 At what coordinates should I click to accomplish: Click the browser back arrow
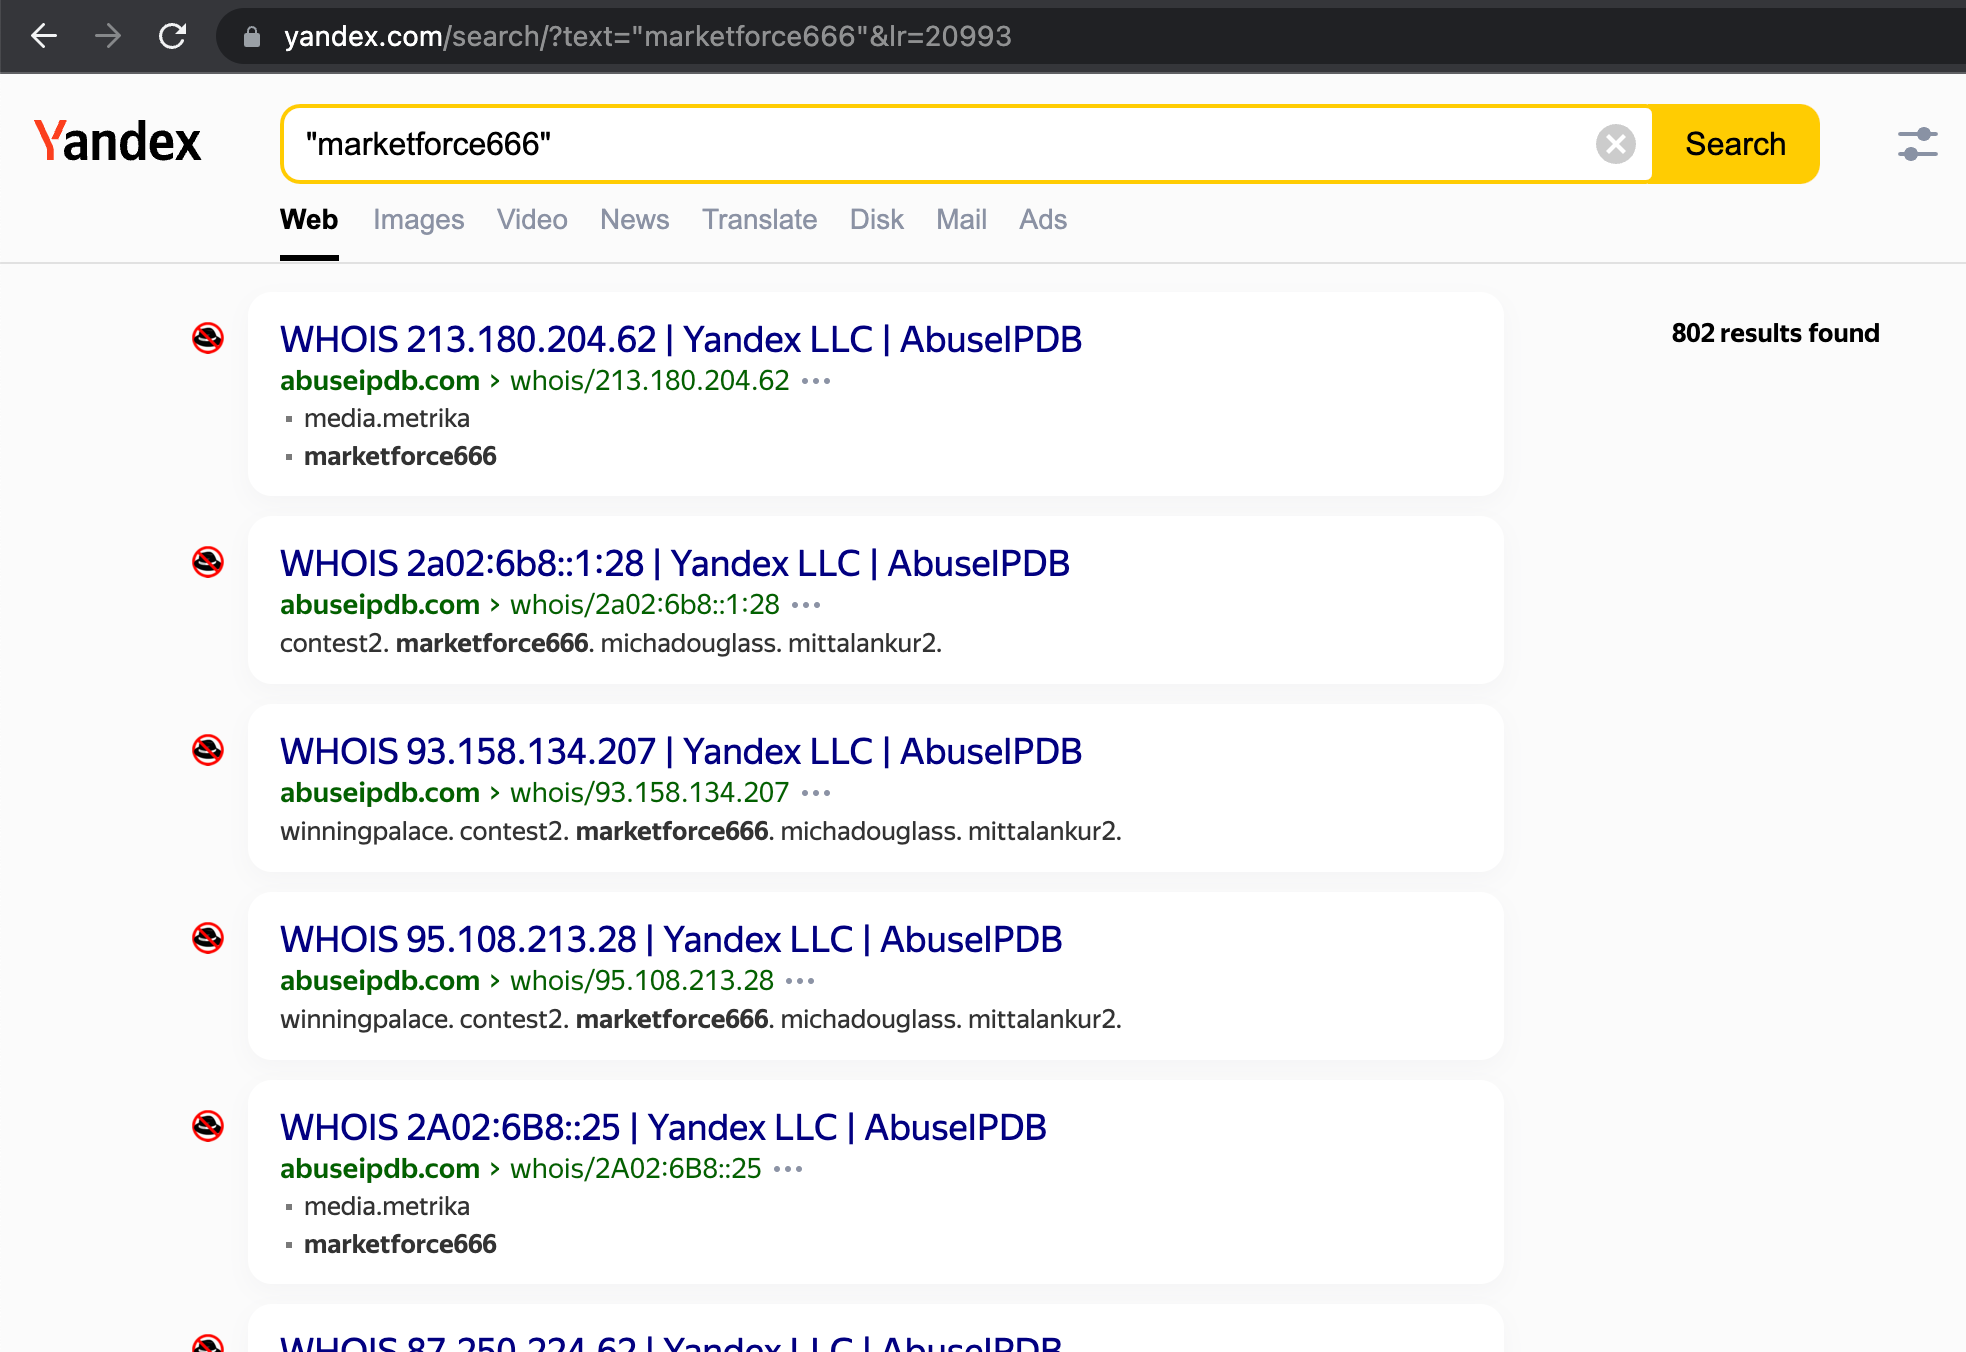[44, 36]
